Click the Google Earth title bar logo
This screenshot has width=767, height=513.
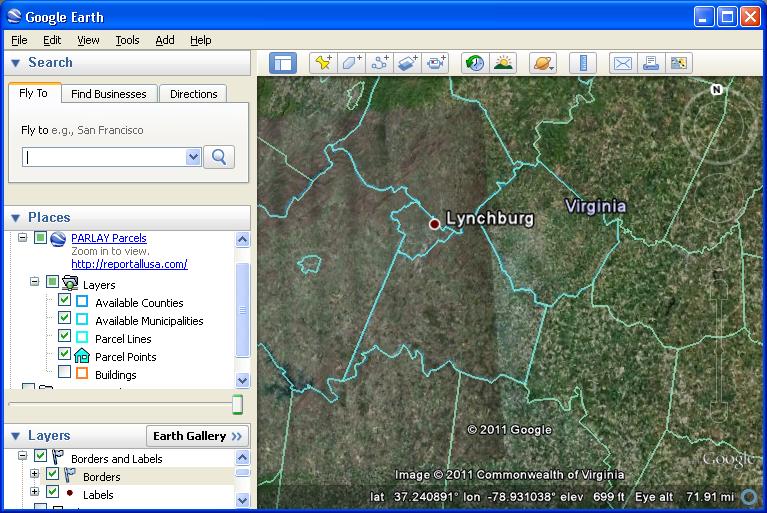14,17
